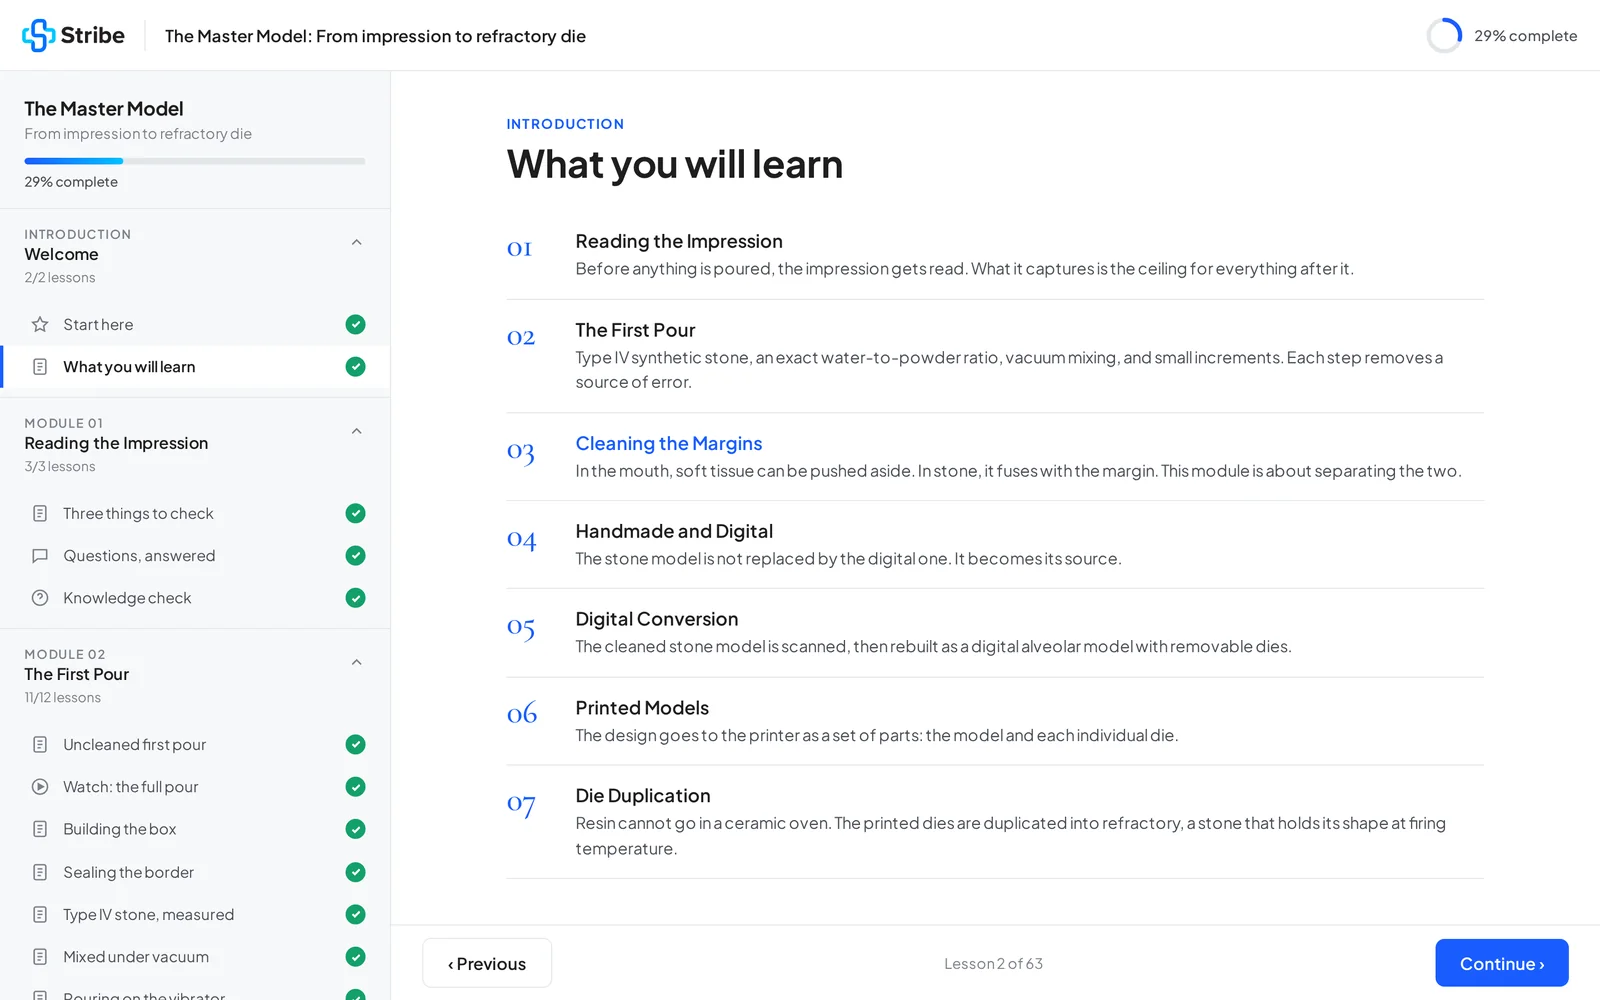Go back with the Previous button
This screenshot has width=1600, height=1000.
click(x=487, y=963)
